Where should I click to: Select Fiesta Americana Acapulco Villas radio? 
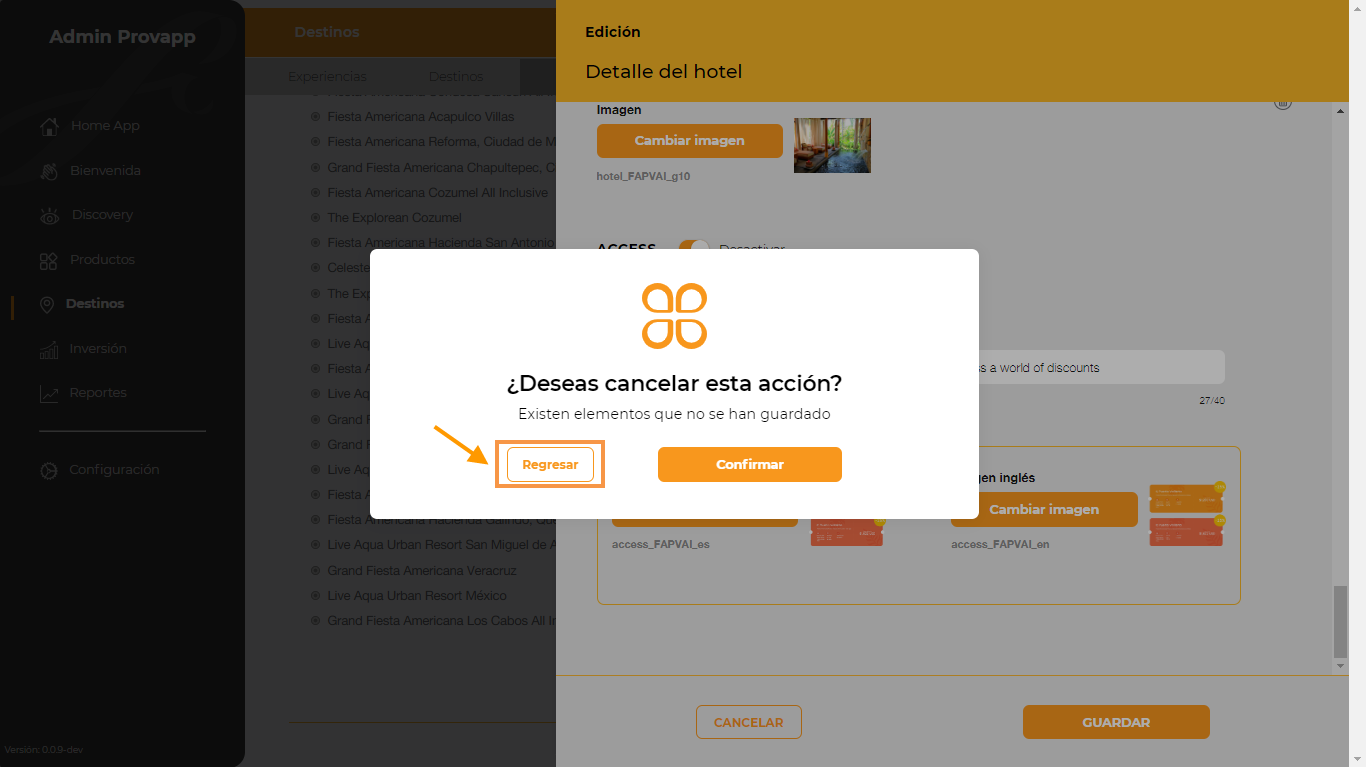pyautogui.click(x=315, y=117)
